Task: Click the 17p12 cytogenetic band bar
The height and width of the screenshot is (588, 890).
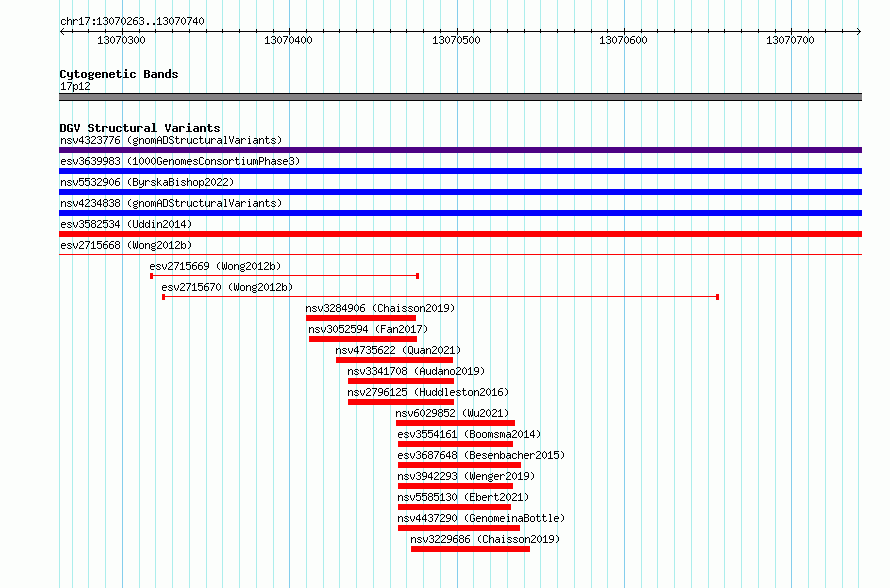Action: [x=460, y=97]
